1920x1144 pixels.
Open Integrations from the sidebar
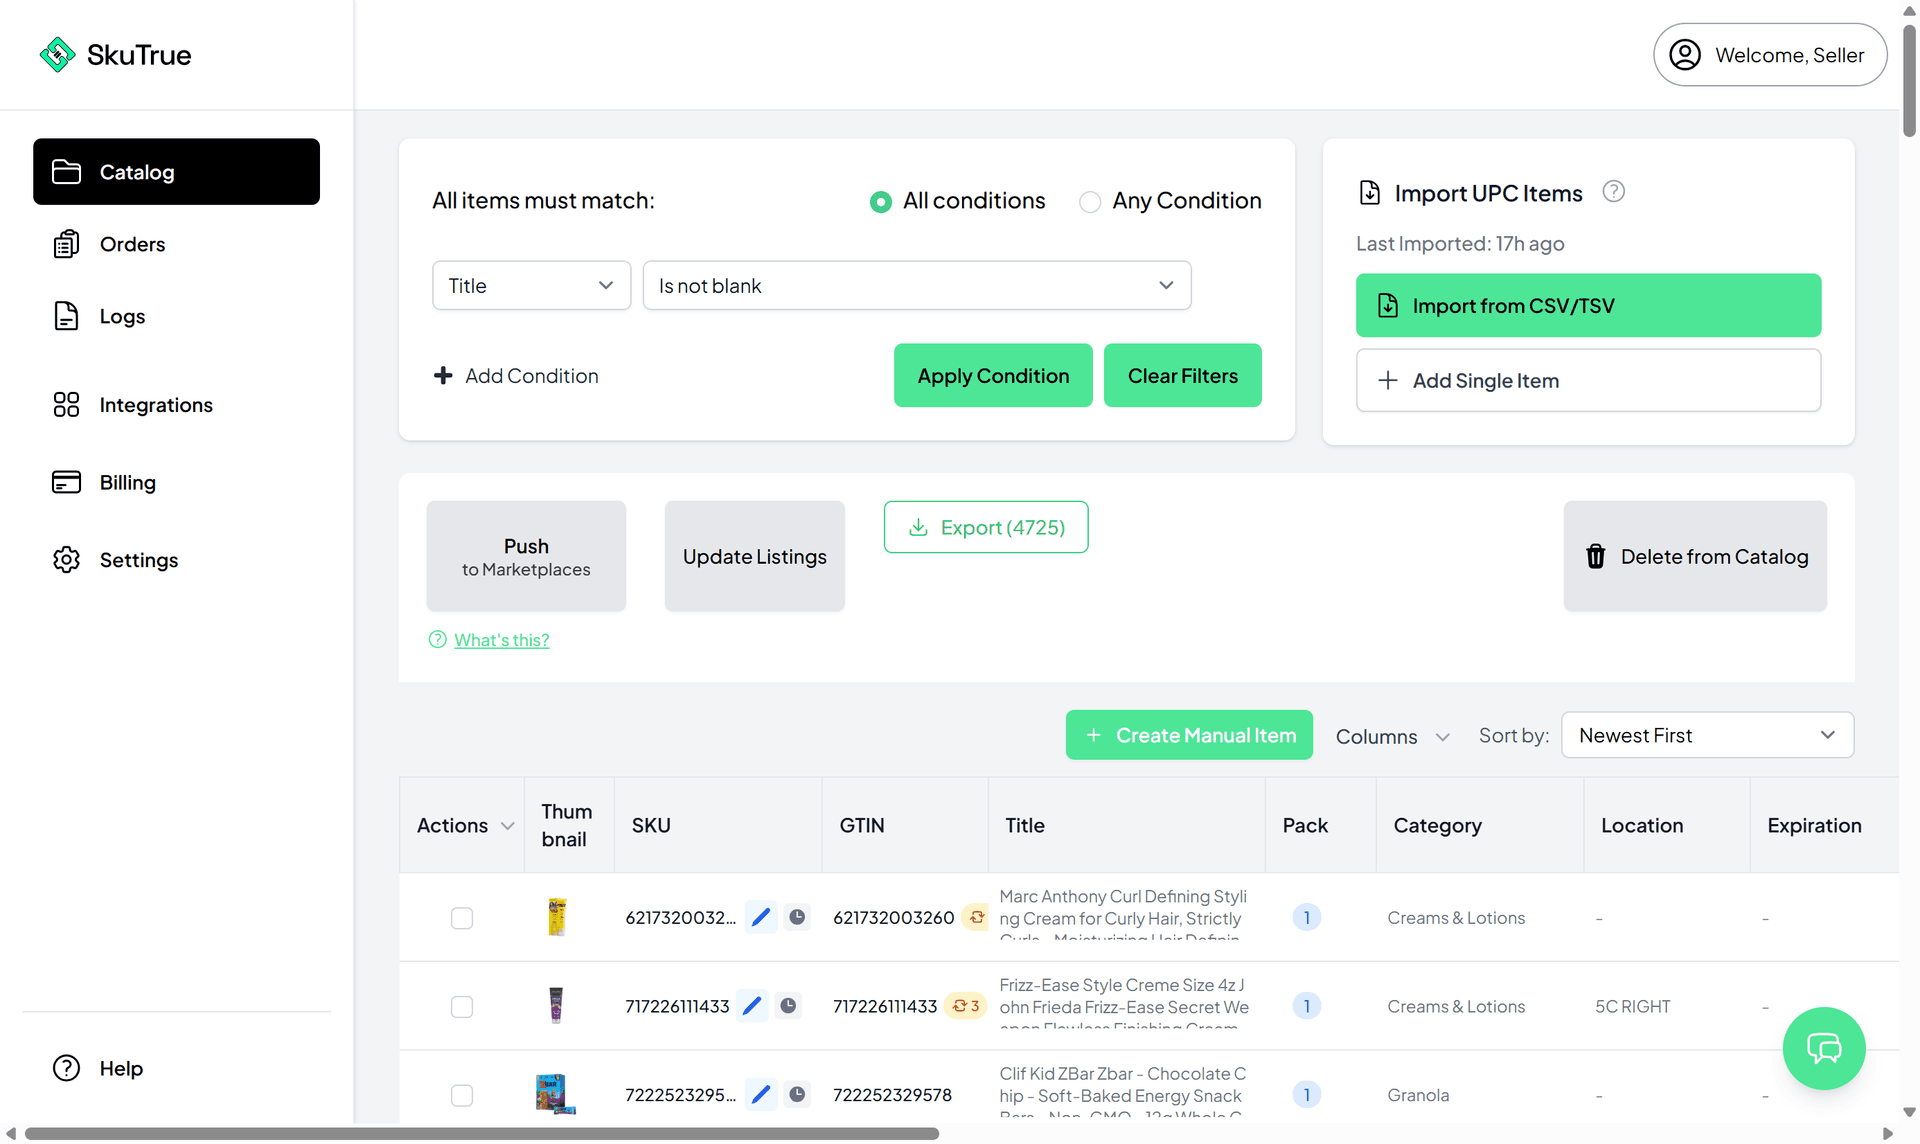point(155,404)
